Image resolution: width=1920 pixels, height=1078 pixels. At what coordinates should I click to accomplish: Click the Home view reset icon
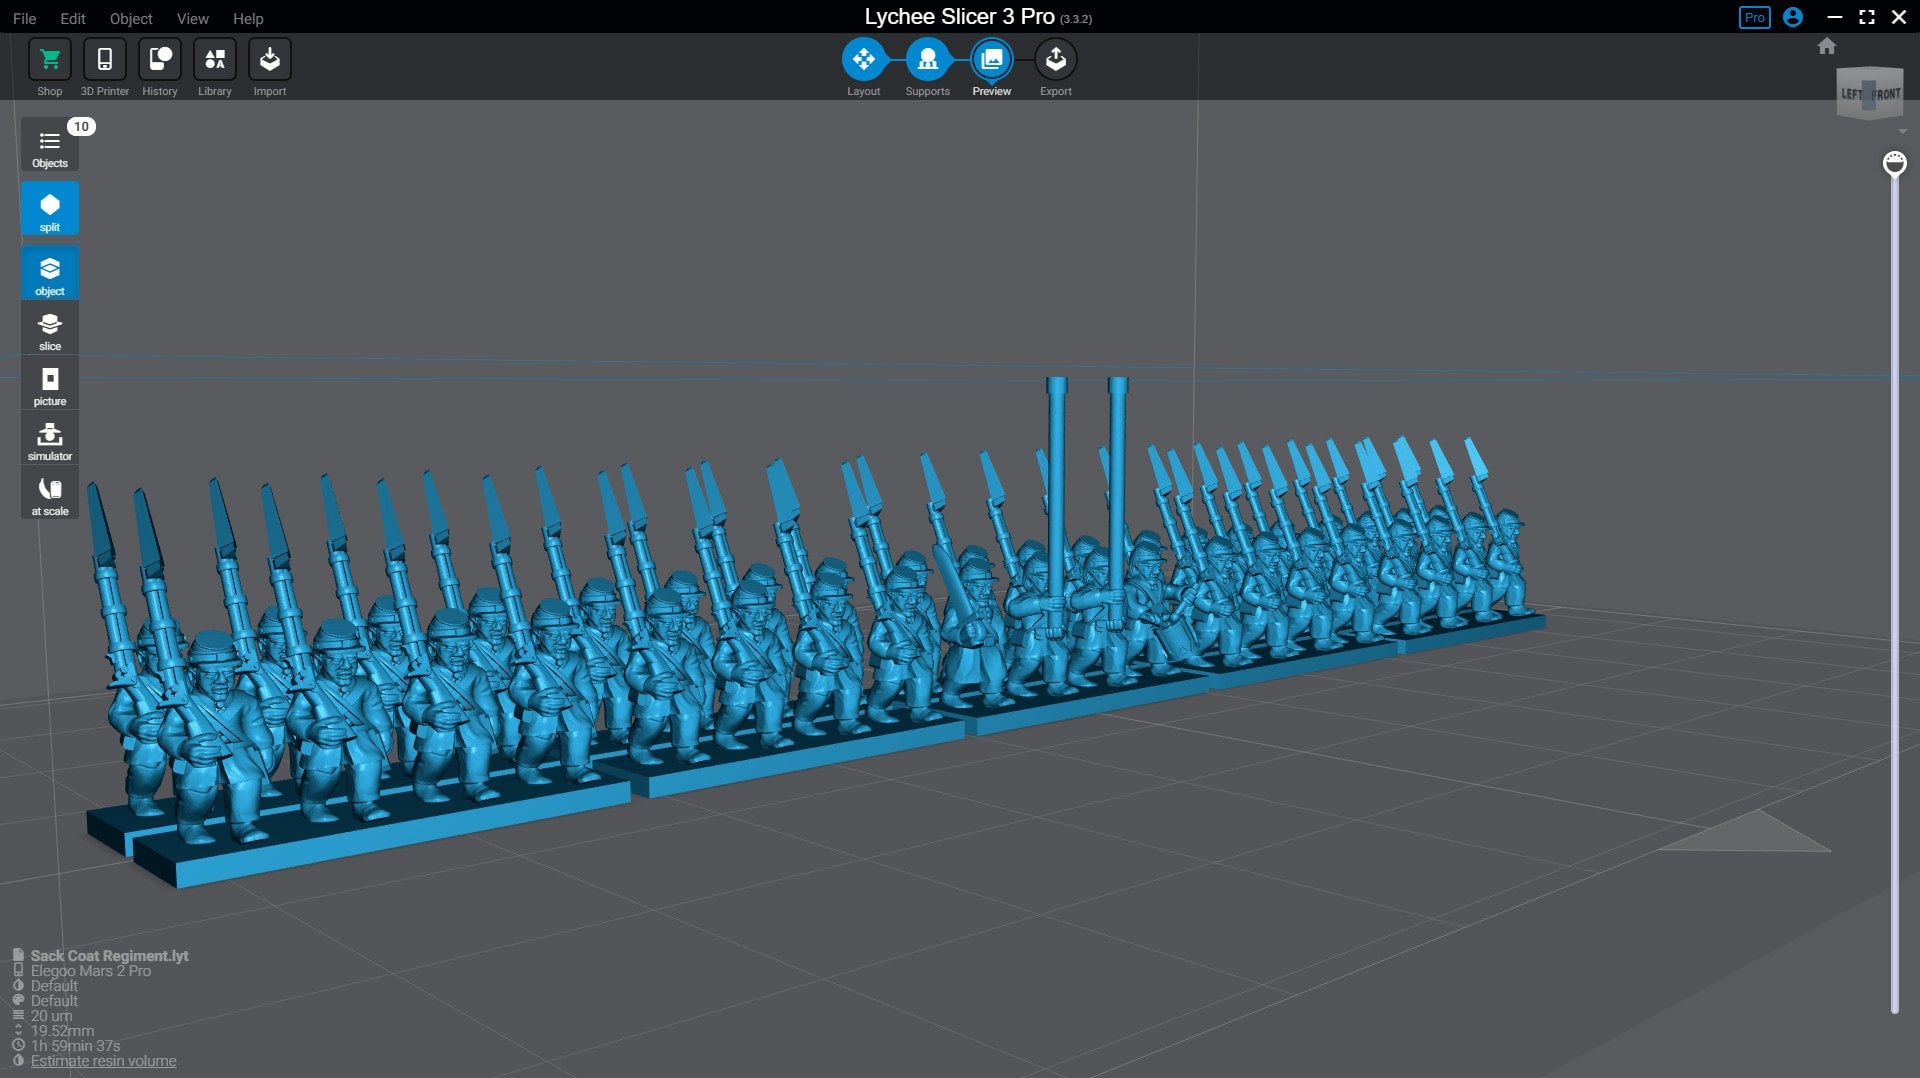tap(1827, 46)
